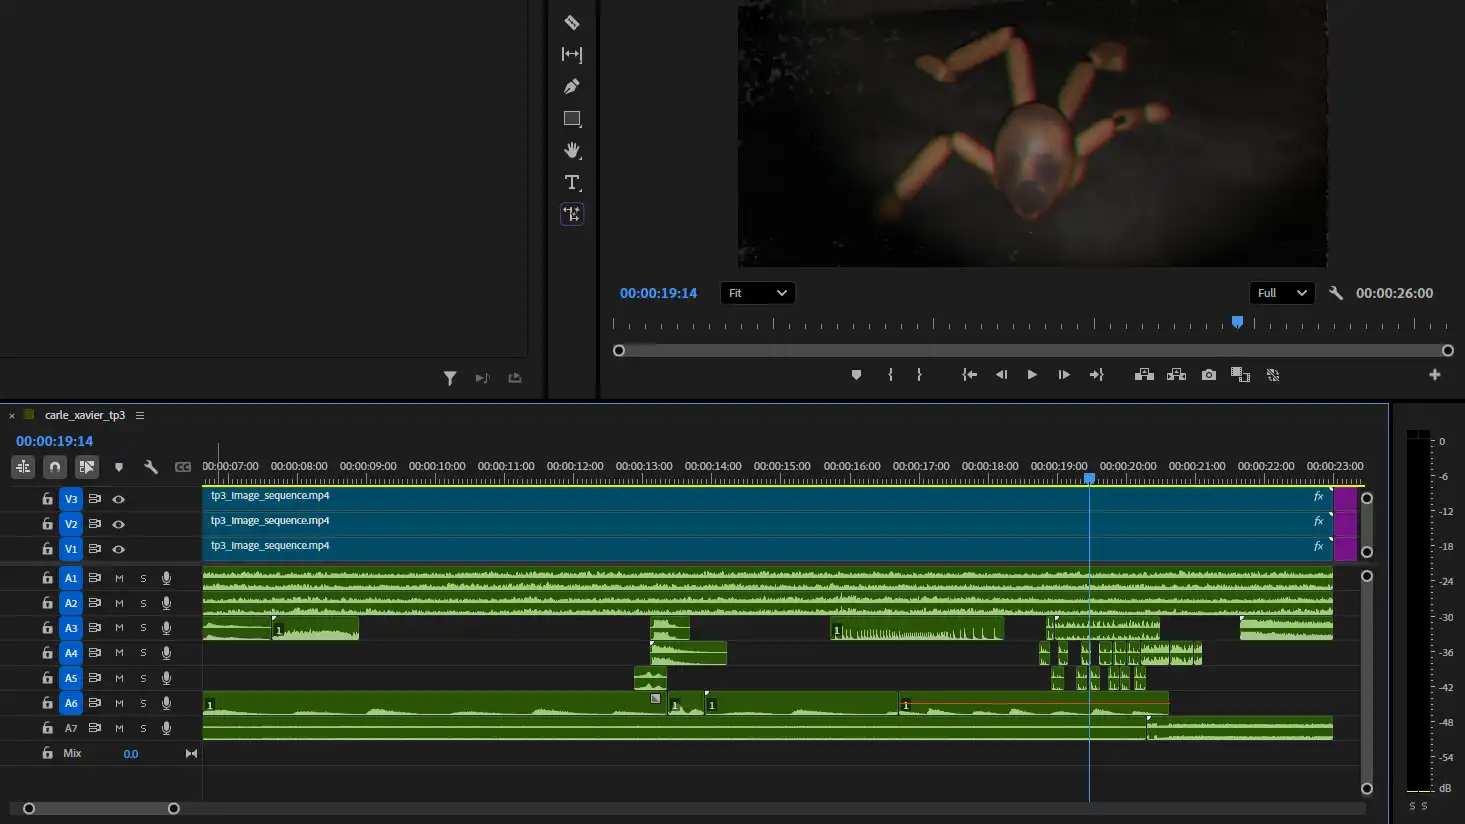Select the Type tool
The height and width of the screenshot is (824, 1465).
tap(572, 182)
